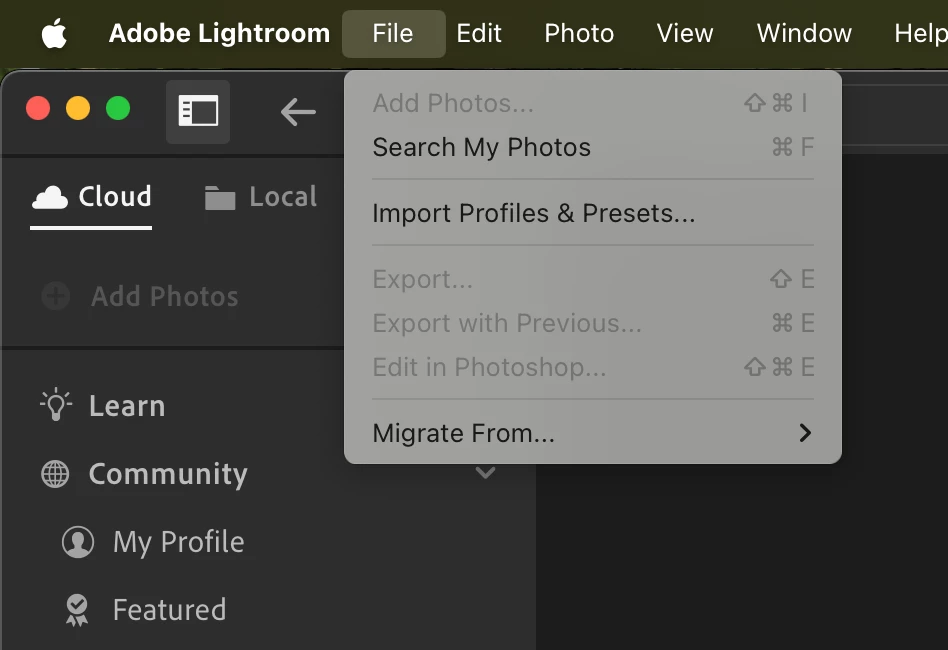Open the Photo menu

579,33
